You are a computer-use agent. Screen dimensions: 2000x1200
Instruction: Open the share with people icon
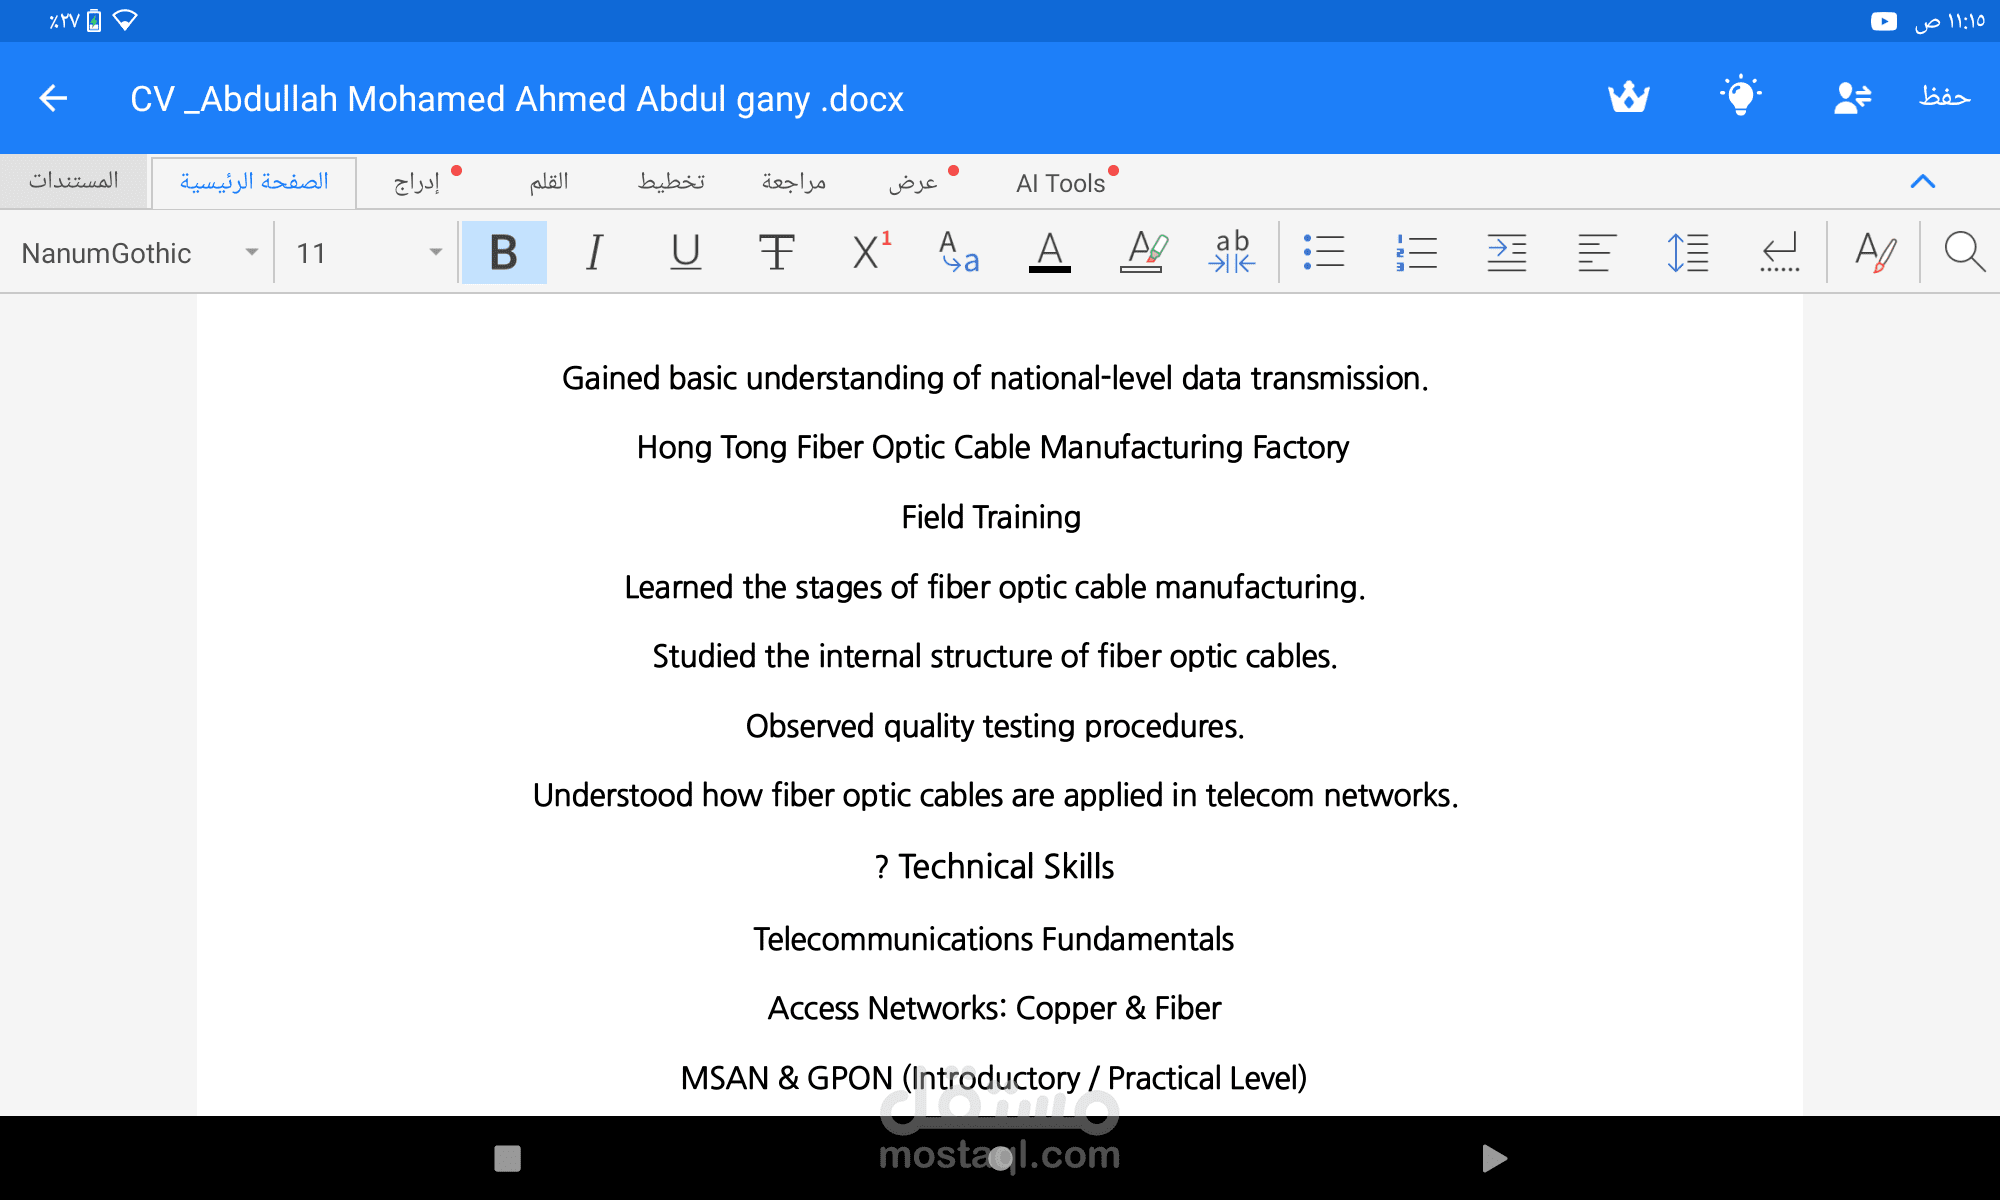coord(1852,97)
